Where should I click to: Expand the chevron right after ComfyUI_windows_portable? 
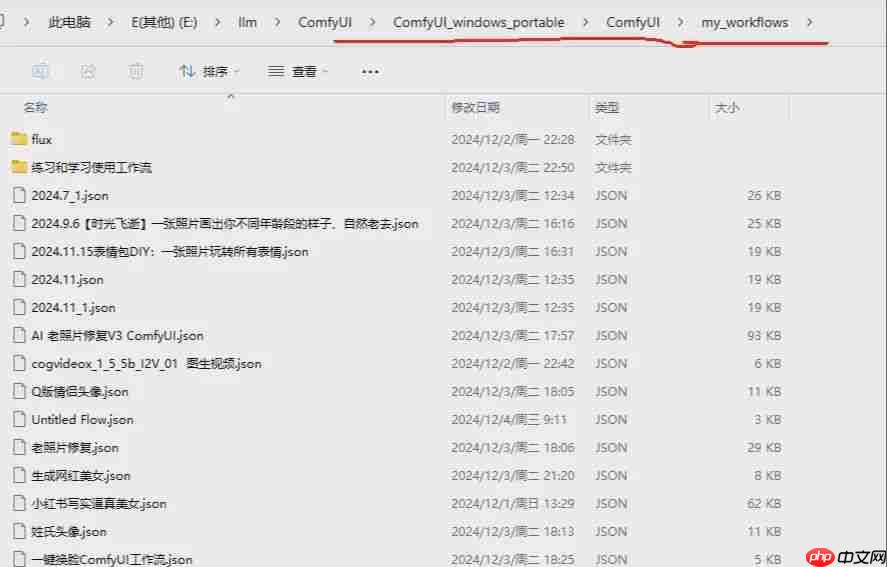click(585, 23)
